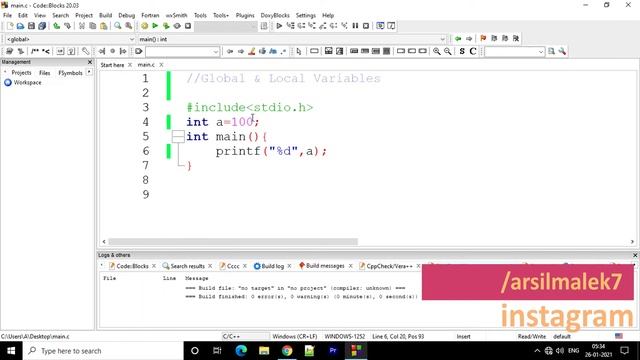Open the CppCheck/Vera++ log tab
This screenshot has width=640, height=360.
389,266
